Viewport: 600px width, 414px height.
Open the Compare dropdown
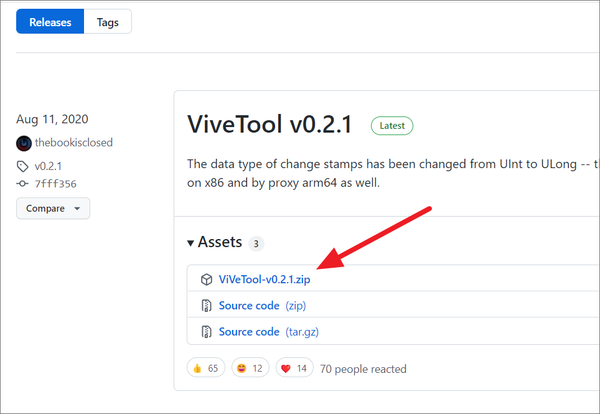pos(53,209)
